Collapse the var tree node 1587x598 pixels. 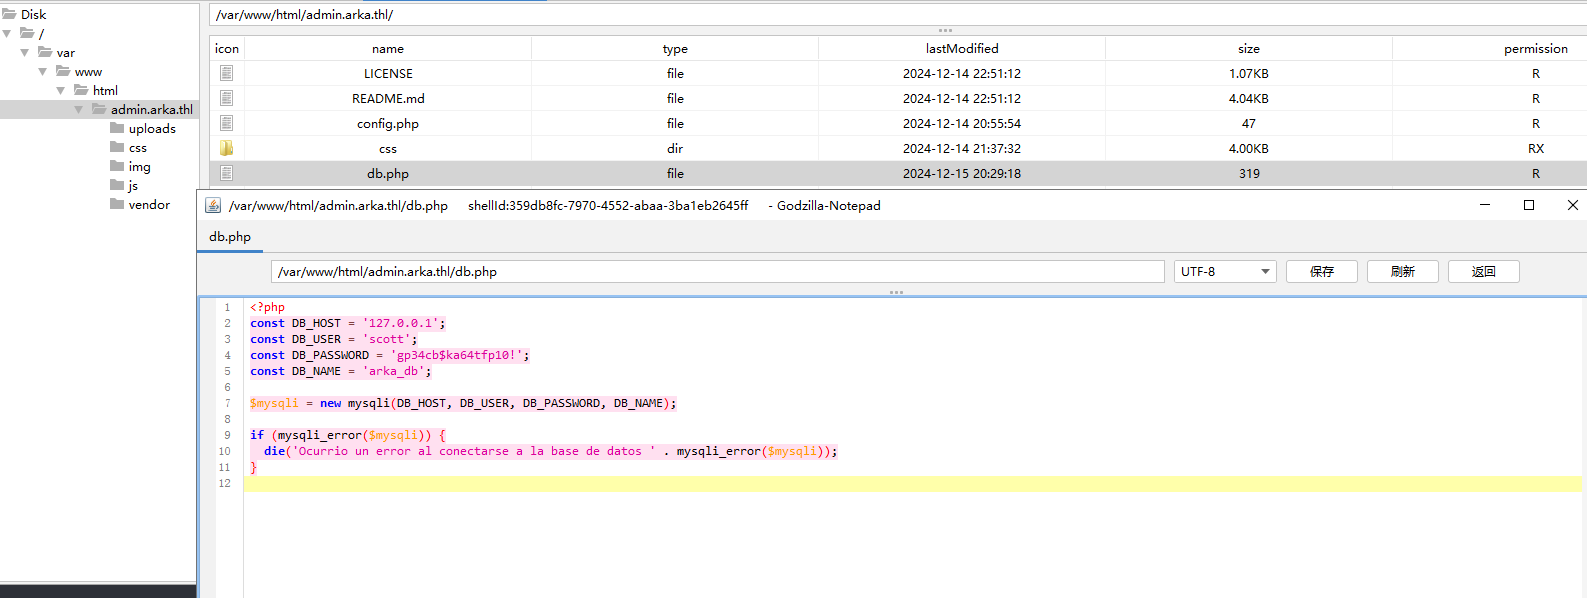click(25, 52)
